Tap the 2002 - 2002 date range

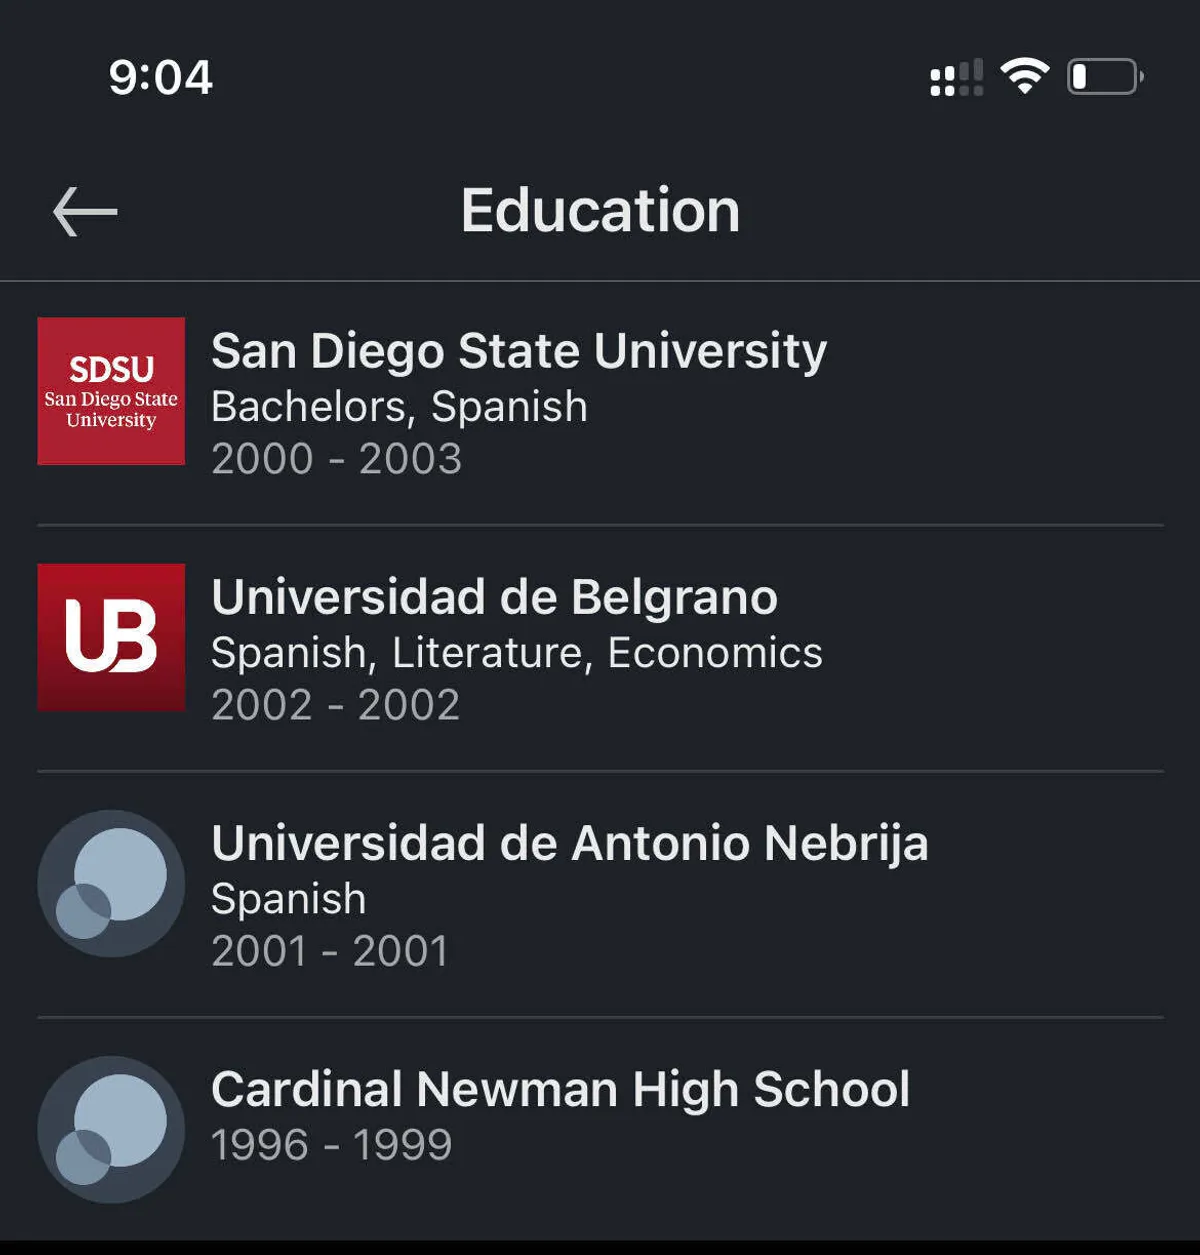[335, 705]
